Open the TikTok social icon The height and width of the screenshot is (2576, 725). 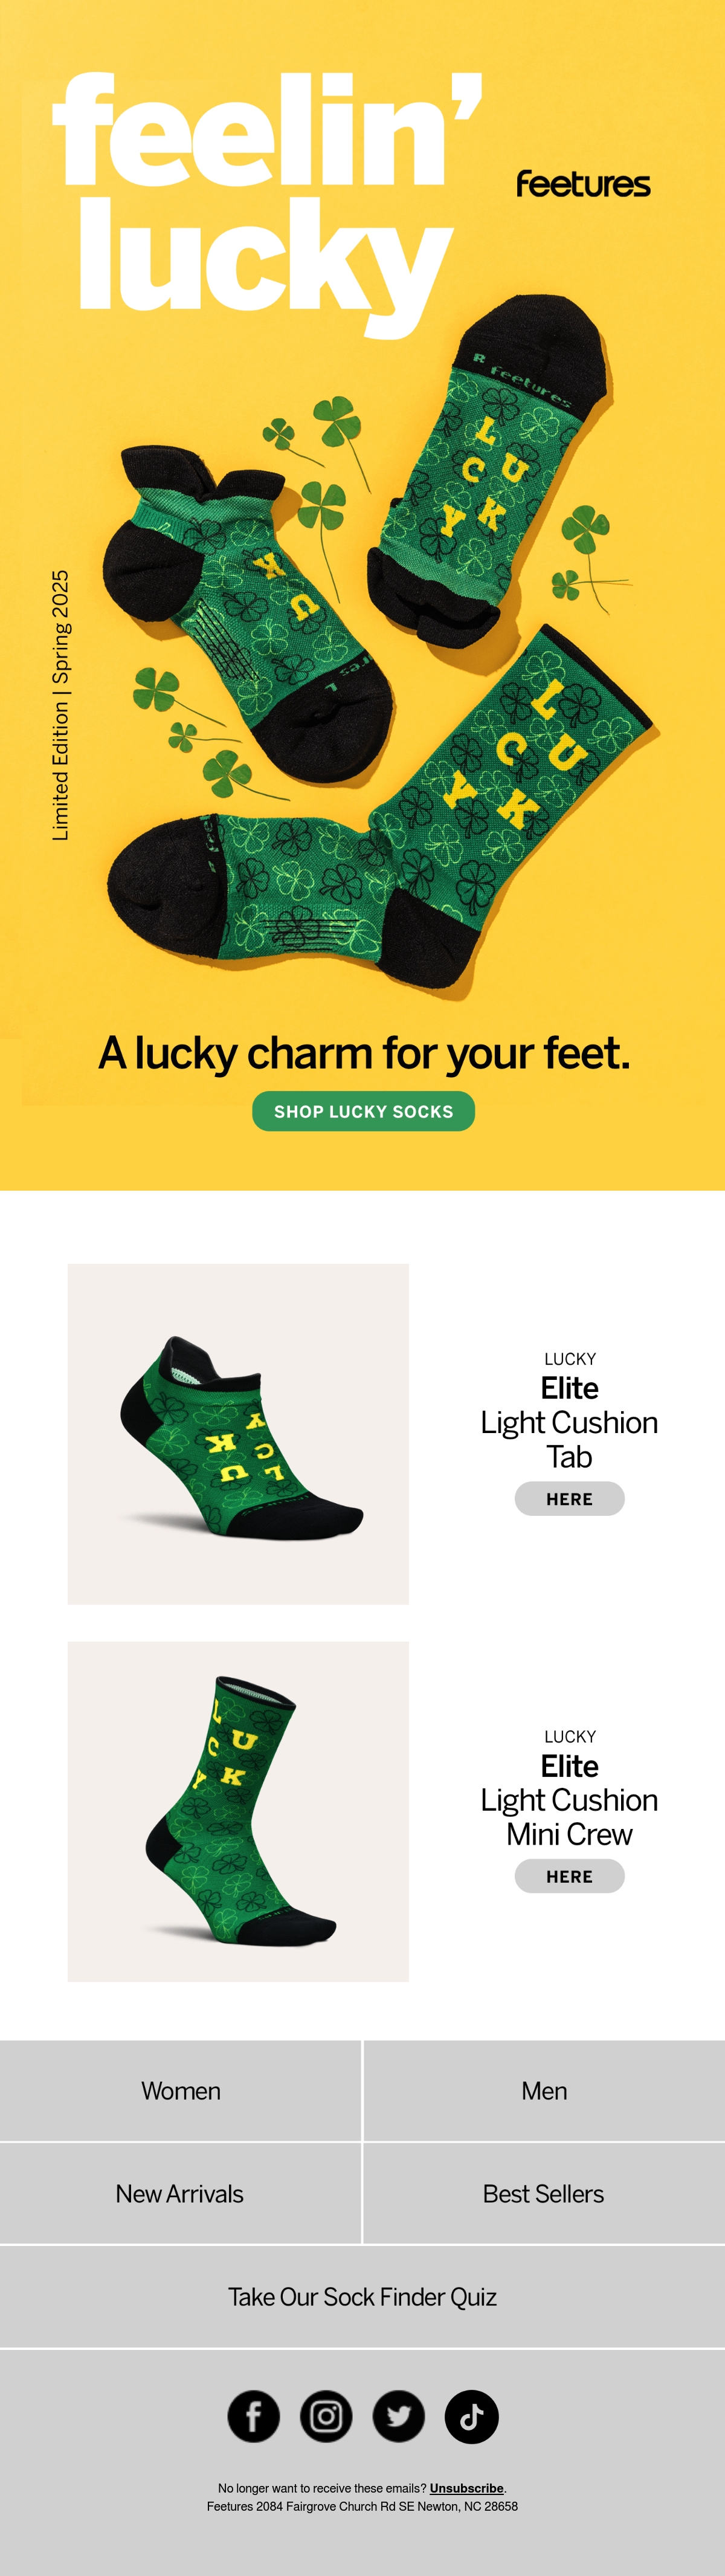pyautogui.click(x=472, y=2417)
